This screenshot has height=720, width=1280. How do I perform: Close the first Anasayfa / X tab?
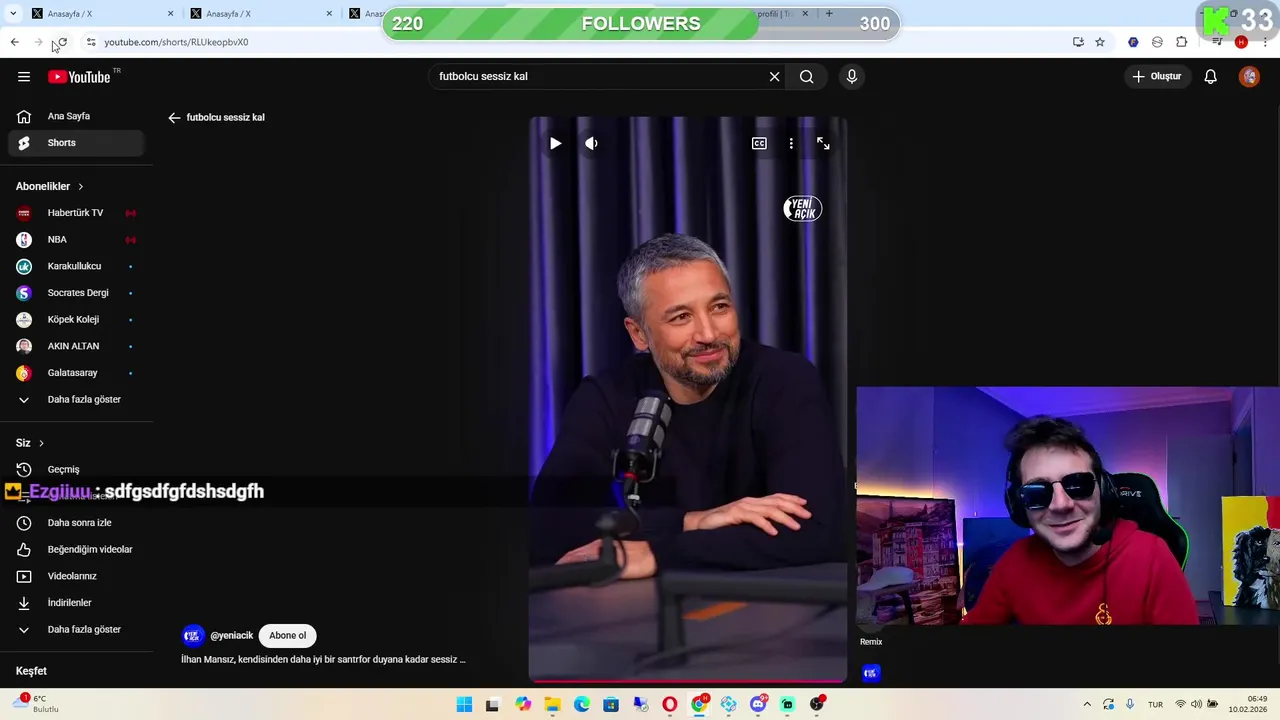tap(170, 14)
